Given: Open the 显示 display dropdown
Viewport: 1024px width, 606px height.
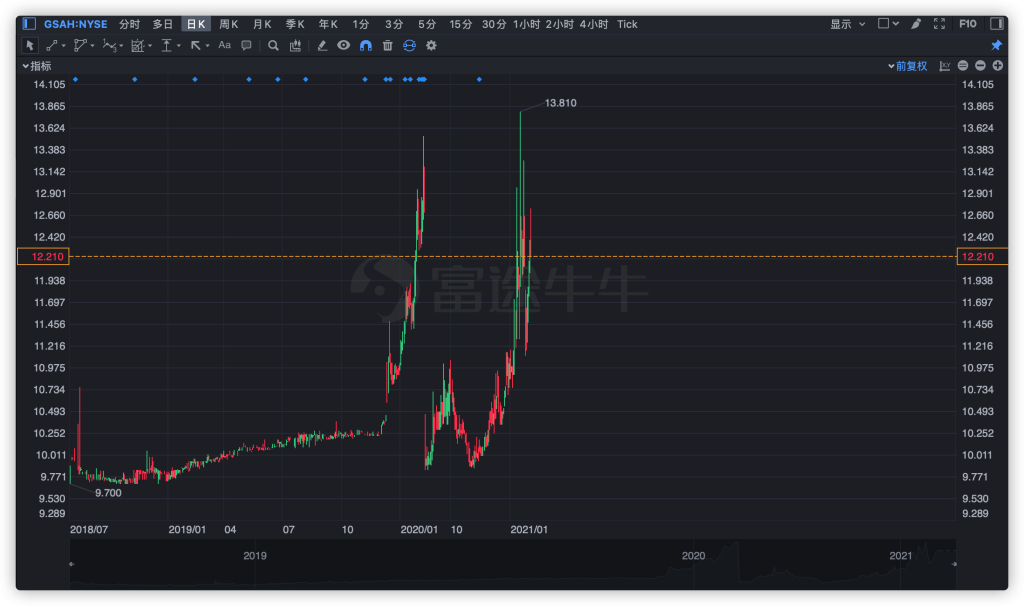Looking at the screenshot, I should [847, 23].
